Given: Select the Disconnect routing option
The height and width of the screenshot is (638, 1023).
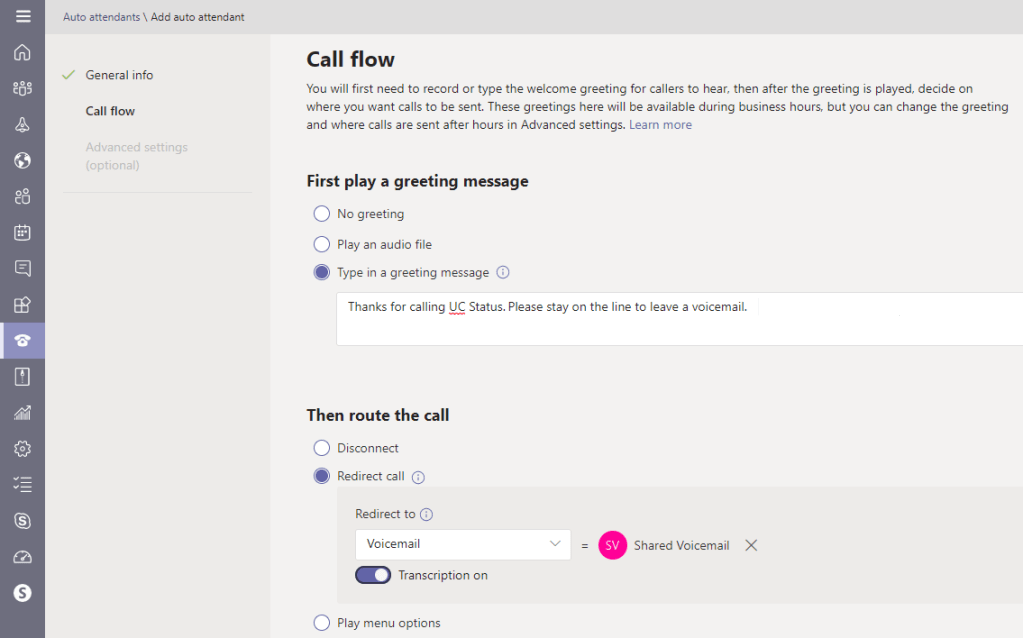Looking at the screenshot, I should (x=321, y=448).
